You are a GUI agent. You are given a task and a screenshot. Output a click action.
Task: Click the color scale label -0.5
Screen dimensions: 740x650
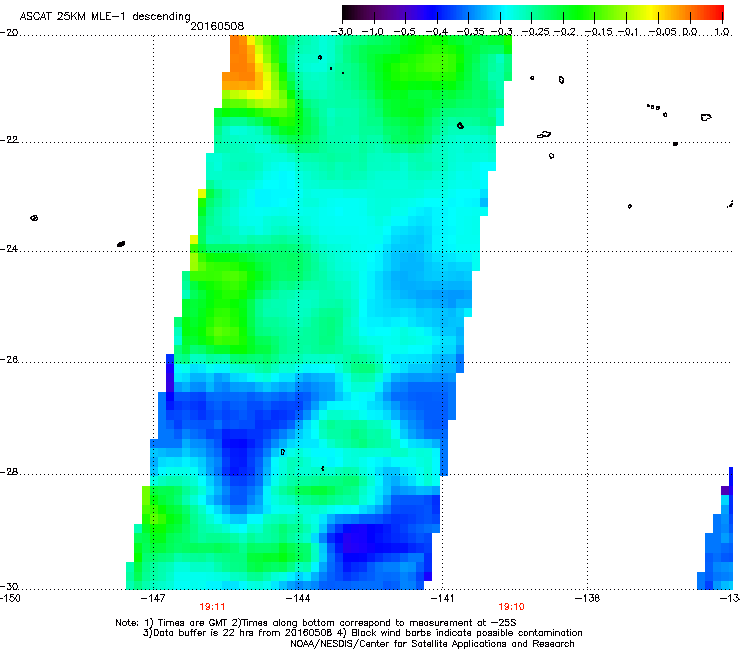[x=404, y=32]
